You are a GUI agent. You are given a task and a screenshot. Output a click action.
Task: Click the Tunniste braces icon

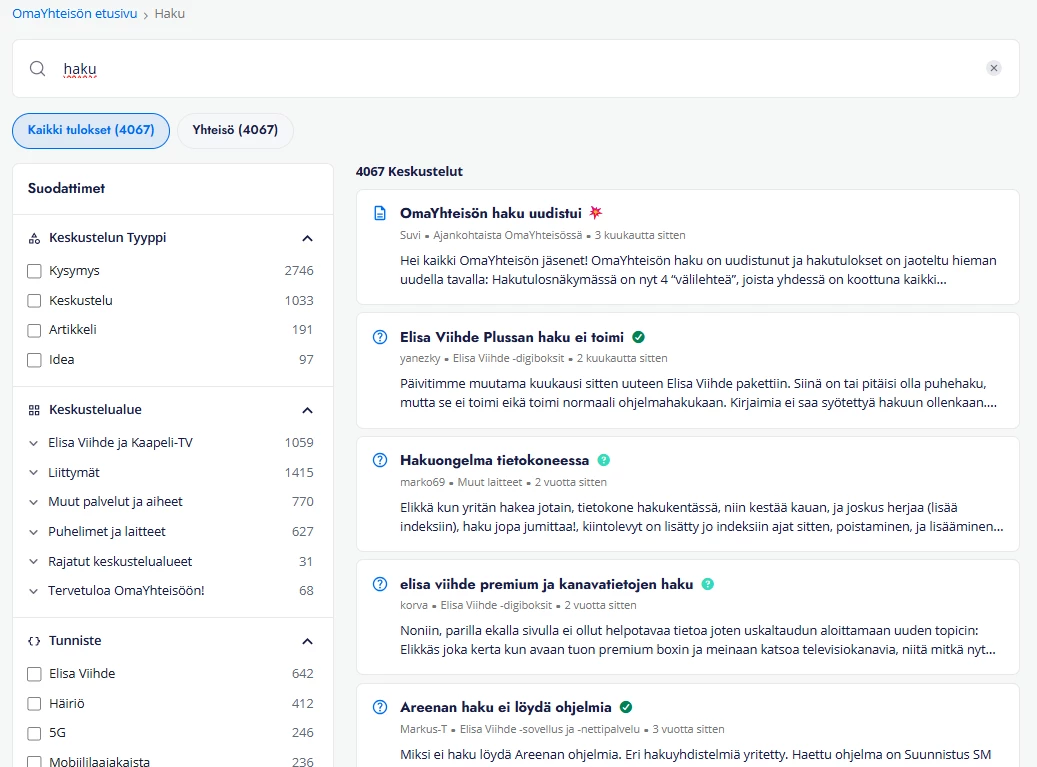34,641
